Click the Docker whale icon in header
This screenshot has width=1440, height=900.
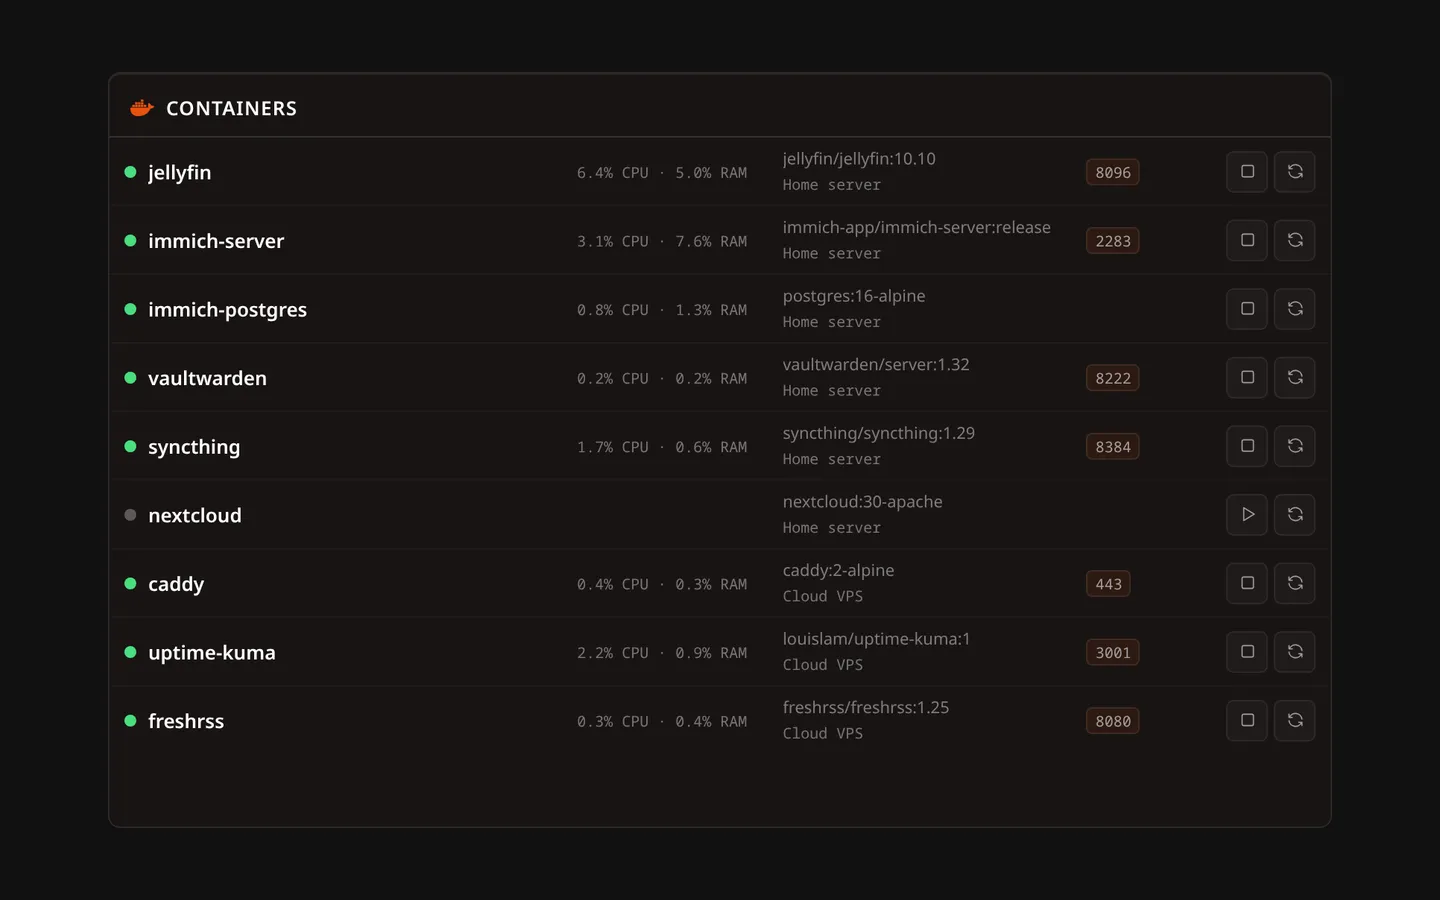click(142, 107)
